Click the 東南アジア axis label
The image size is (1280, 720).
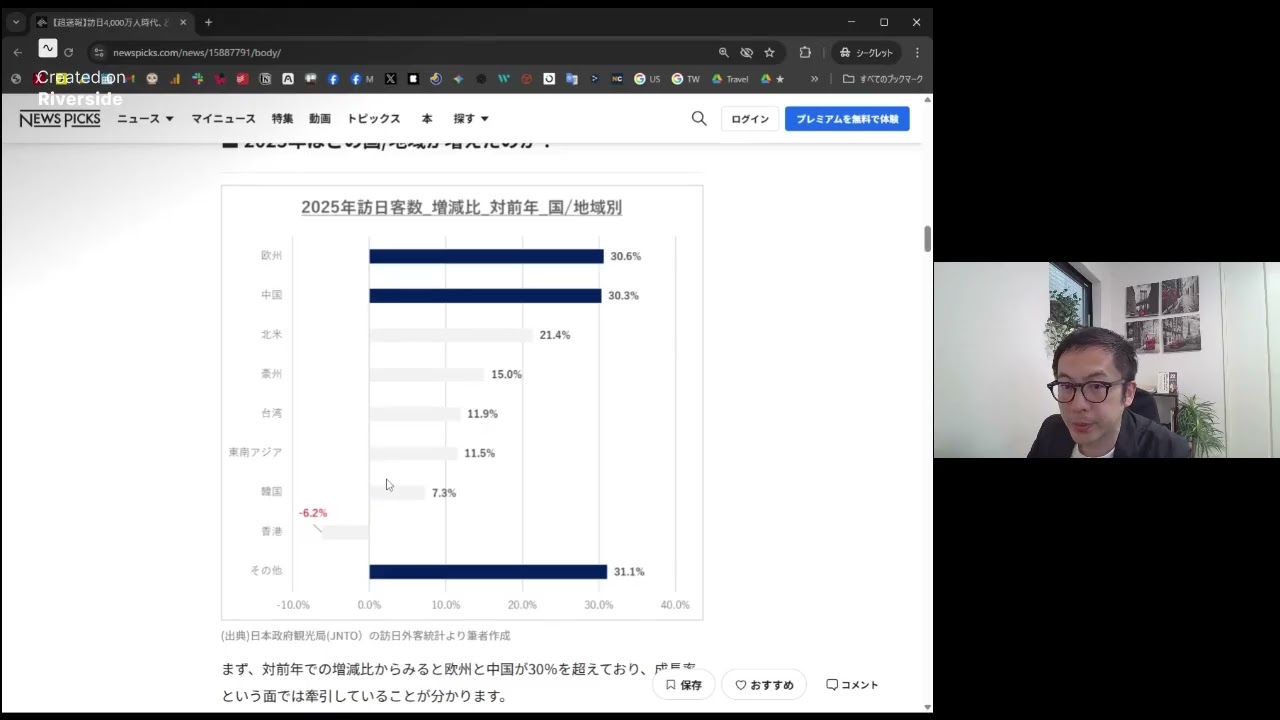(x=255, y=452)
